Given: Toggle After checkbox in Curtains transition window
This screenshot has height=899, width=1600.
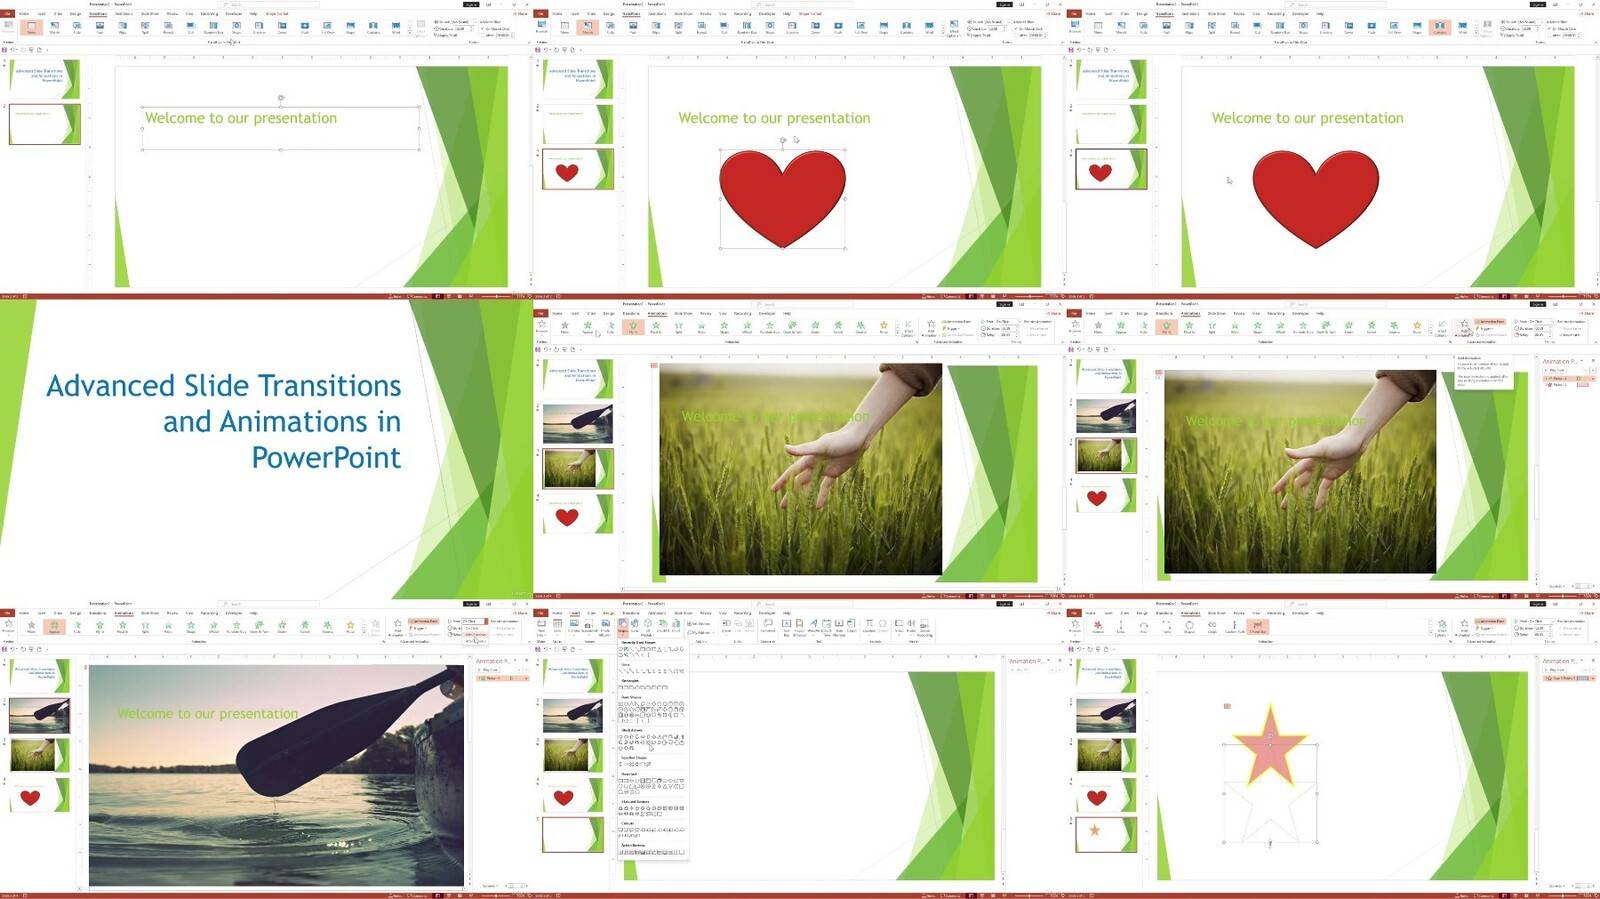Looking at the screenshot, I should click(x=1549, y=35).
